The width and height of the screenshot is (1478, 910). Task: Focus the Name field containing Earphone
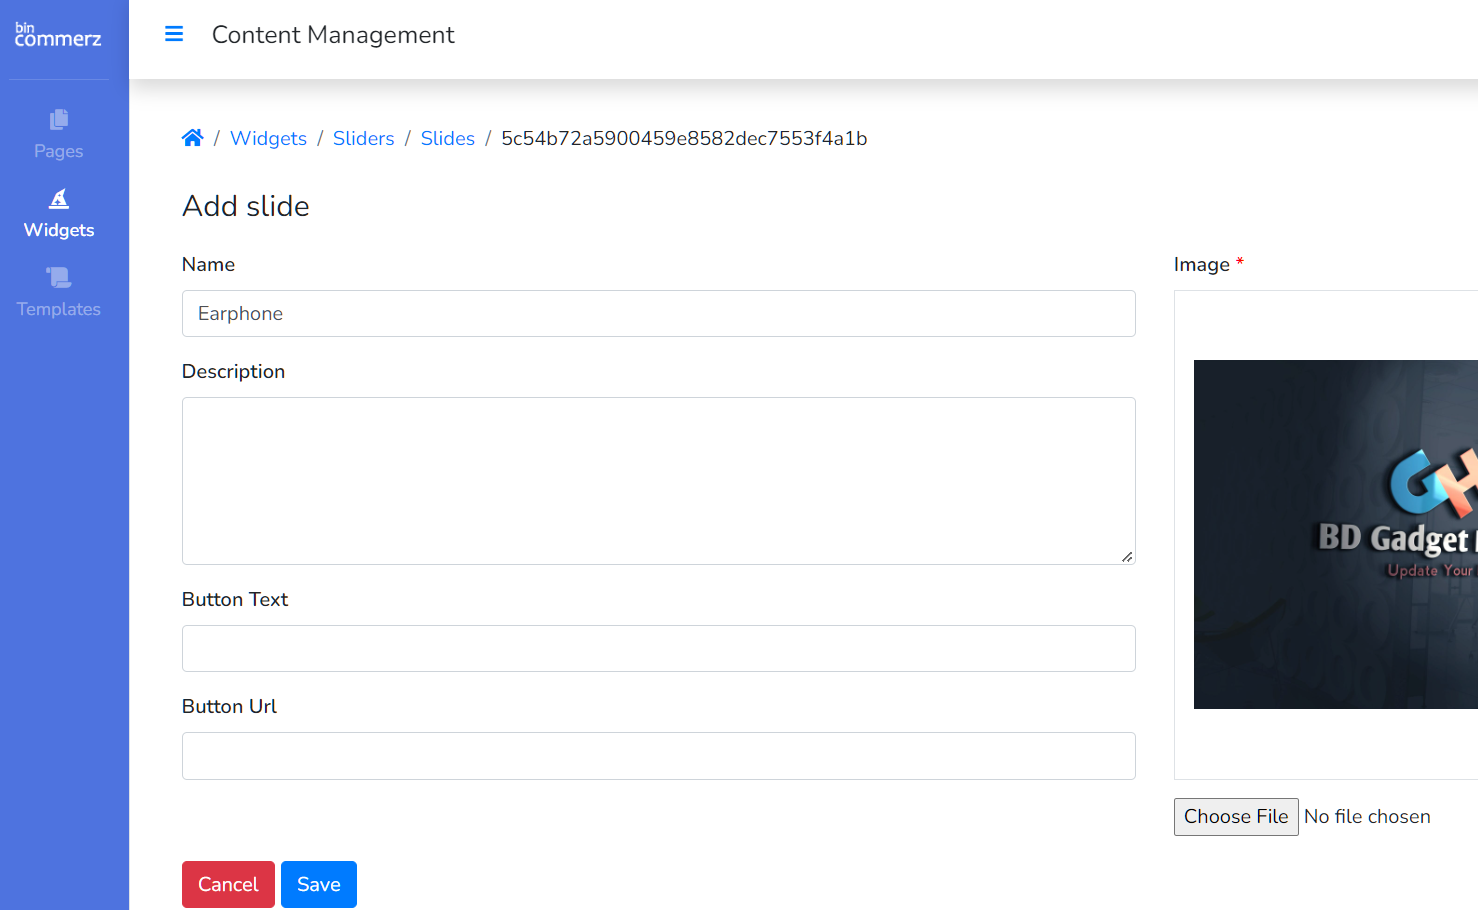(658, 314)
